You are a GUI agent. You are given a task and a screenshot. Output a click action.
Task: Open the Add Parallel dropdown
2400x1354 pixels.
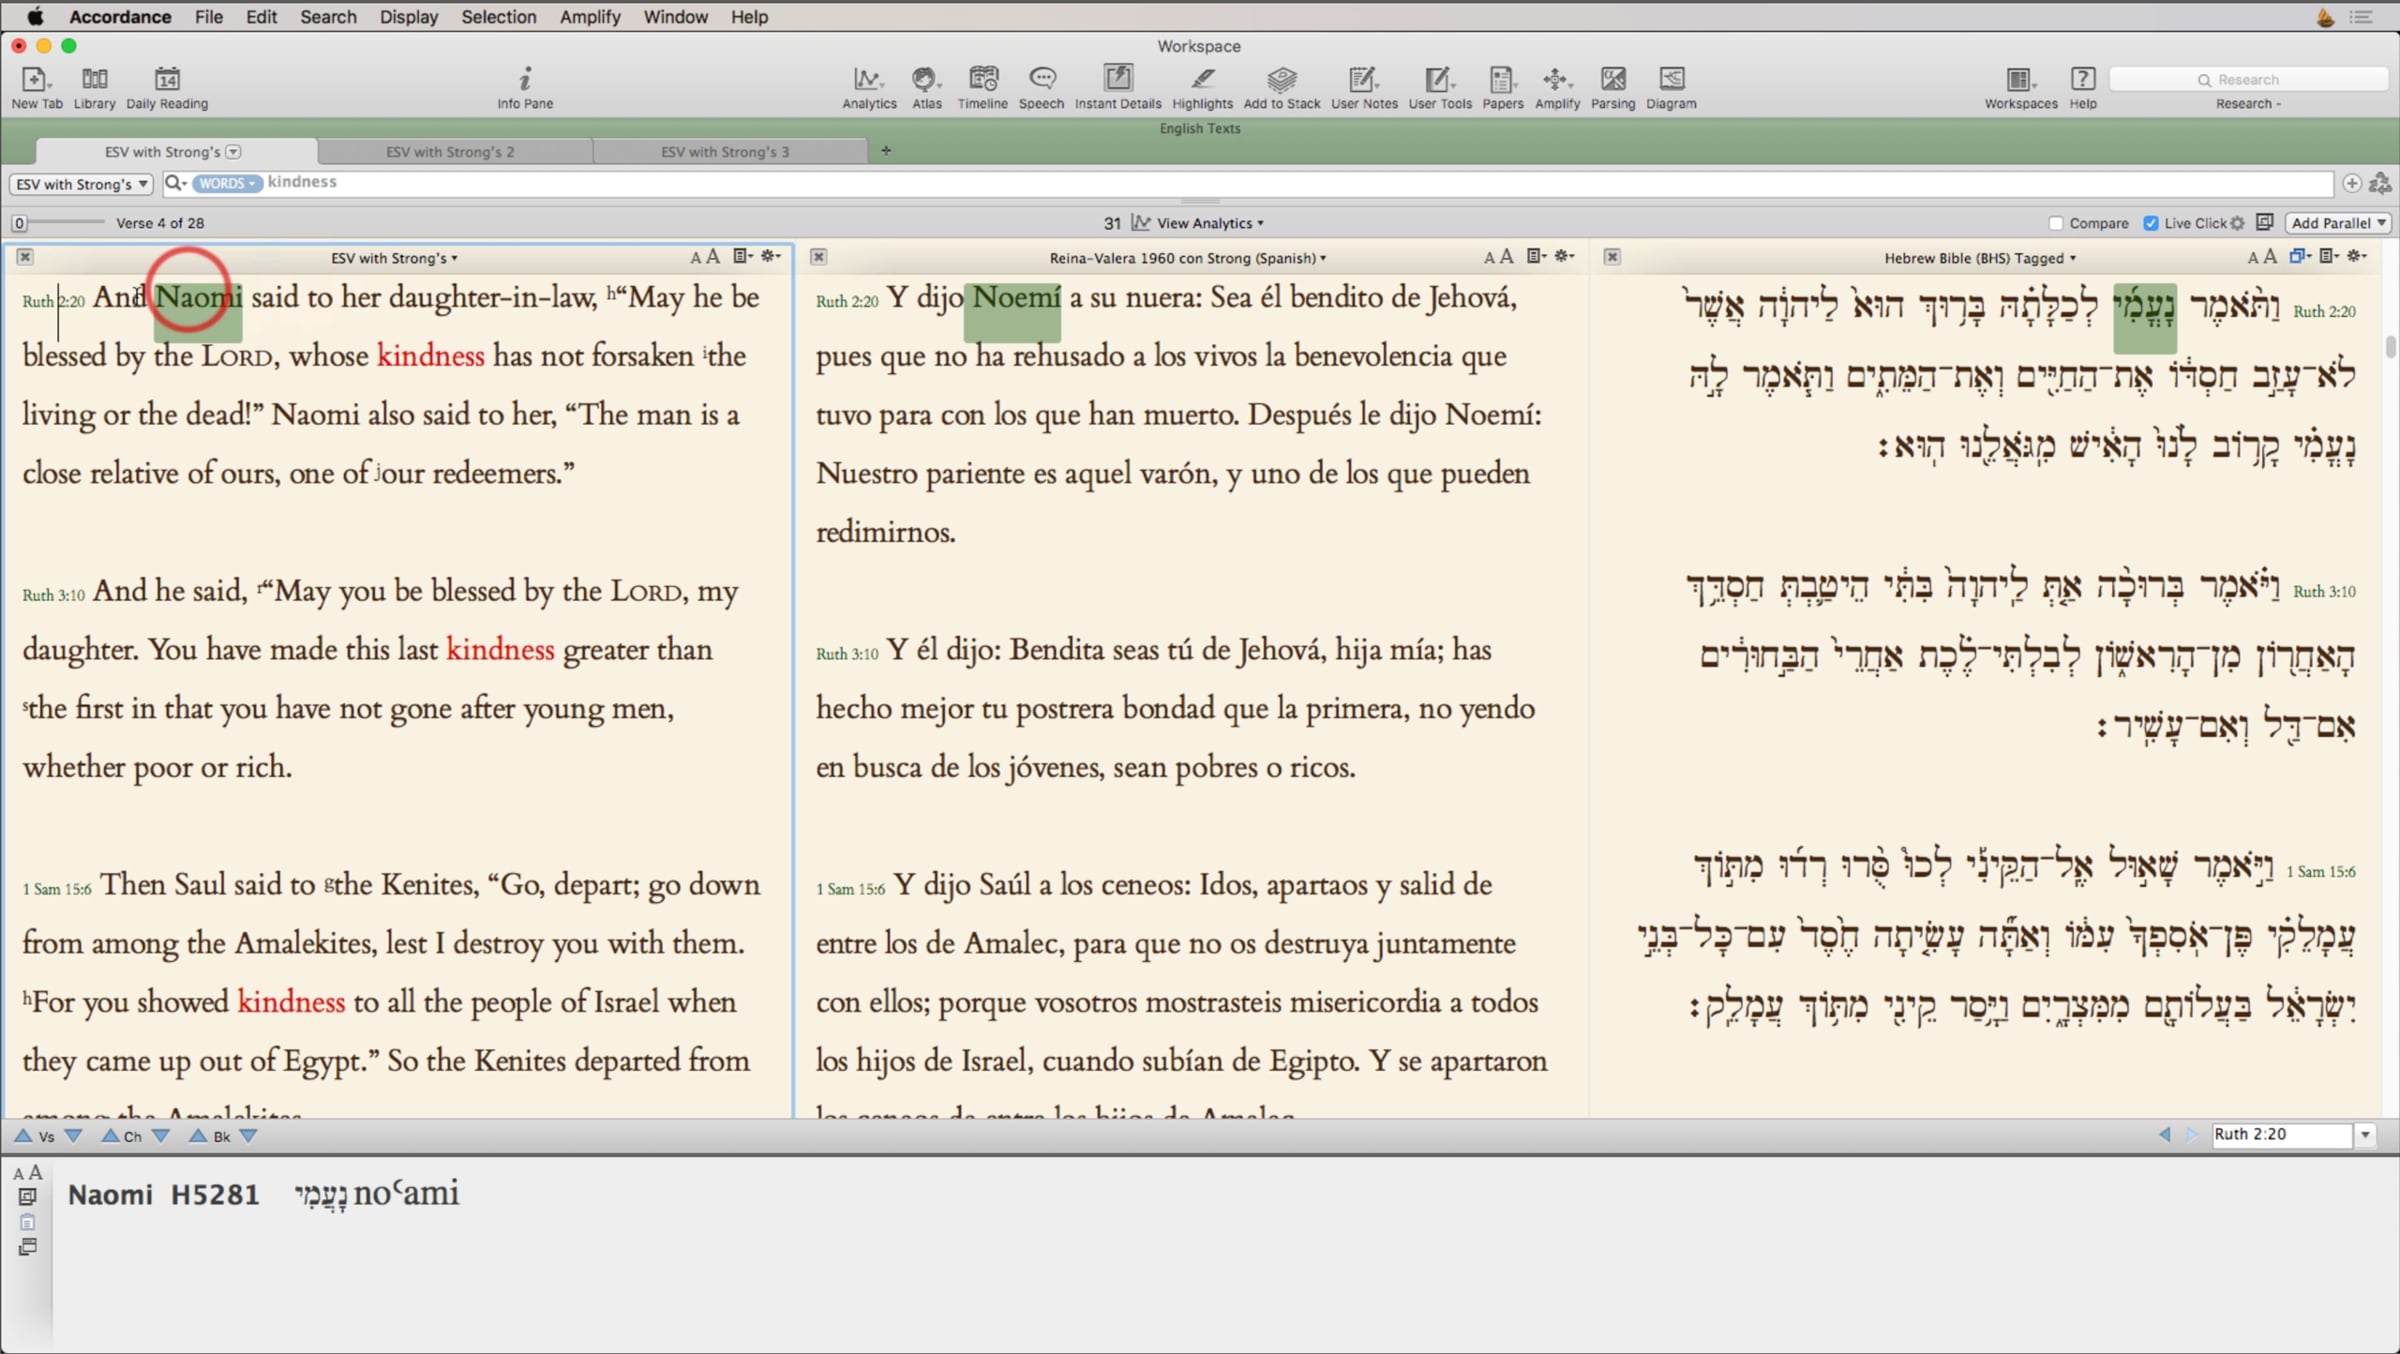[2338, 223]
